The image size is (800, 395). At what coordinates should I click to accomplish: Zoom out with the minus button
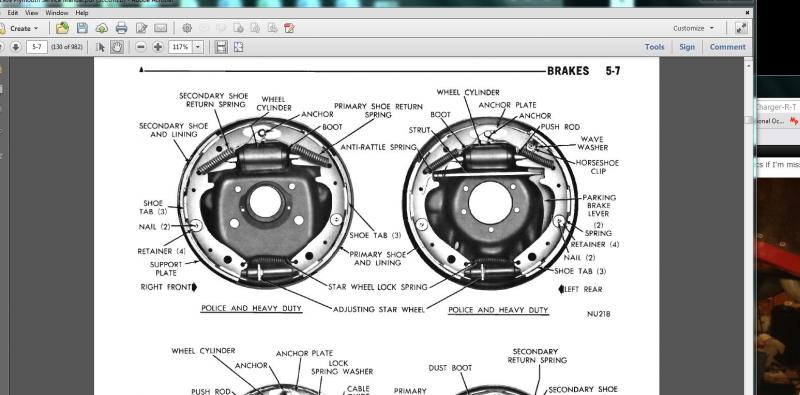click(x=141, y=47)
